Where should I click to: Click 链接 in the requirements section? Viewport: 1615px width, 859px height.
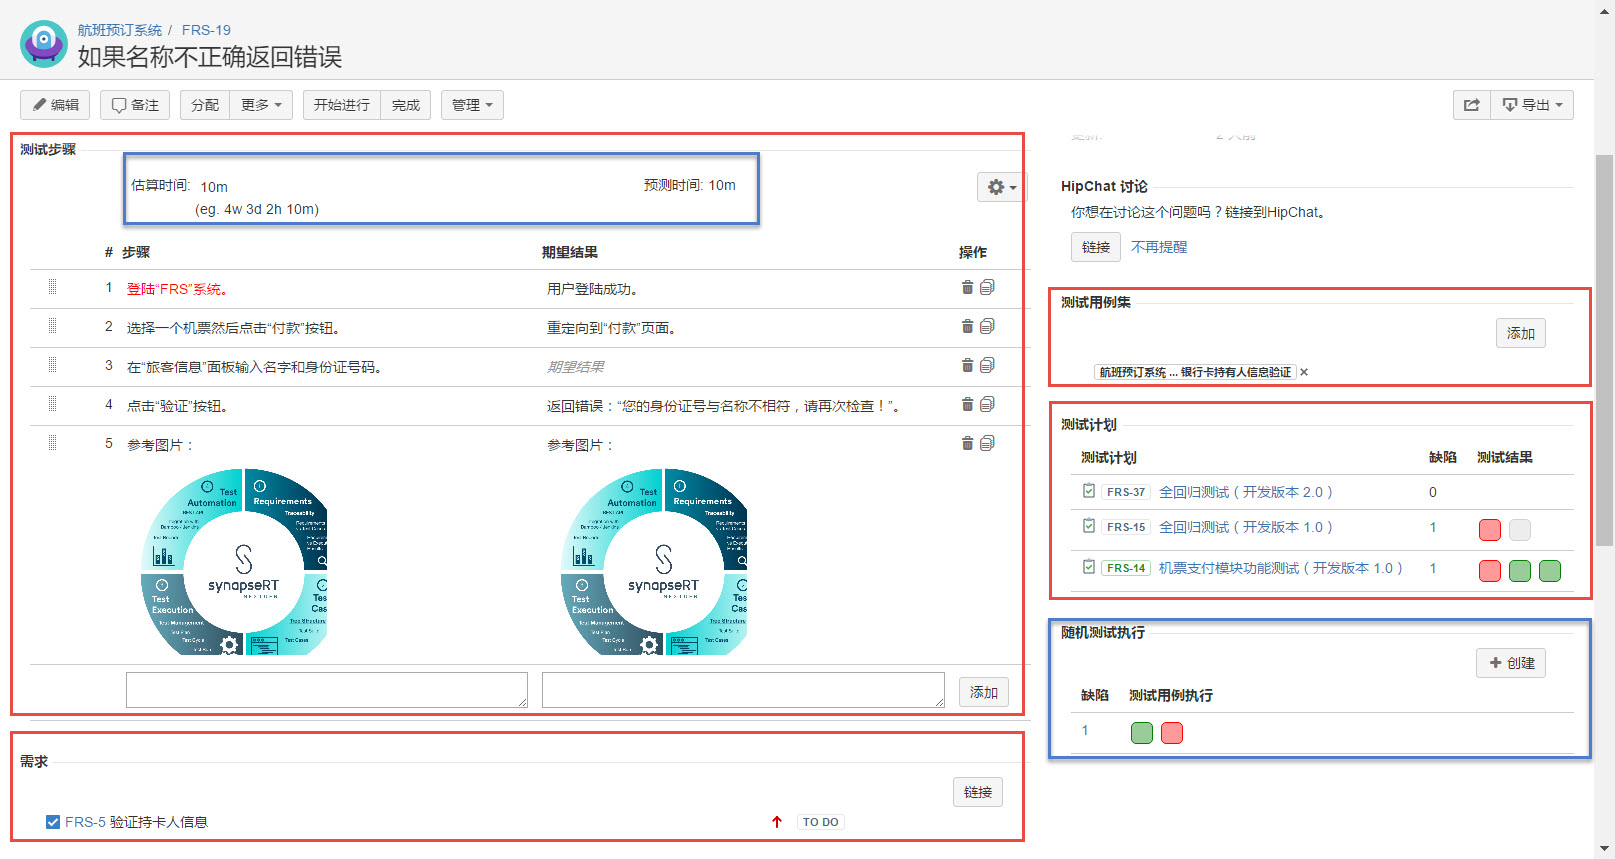(978, 792)
